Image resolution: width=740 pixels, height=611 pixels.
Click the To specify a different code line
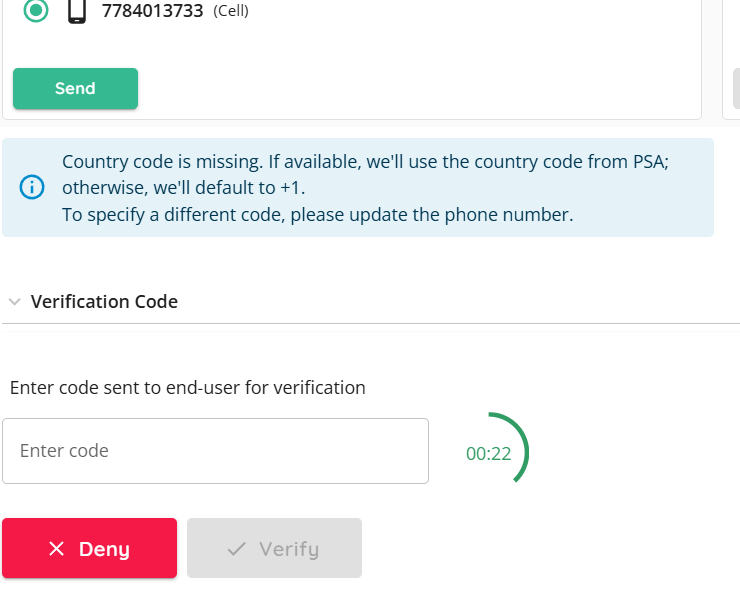(318, 215)
